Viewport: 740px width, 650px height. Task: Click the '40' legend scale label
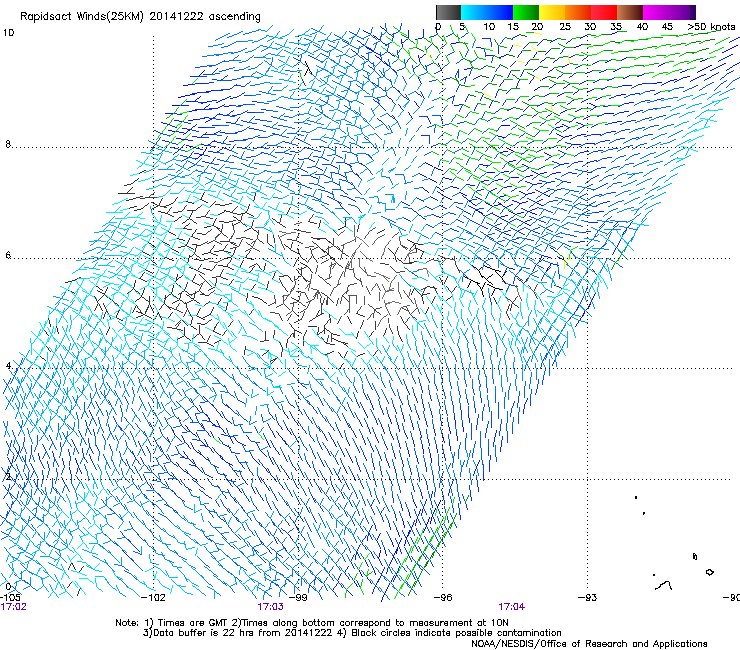tap(642, 27)
